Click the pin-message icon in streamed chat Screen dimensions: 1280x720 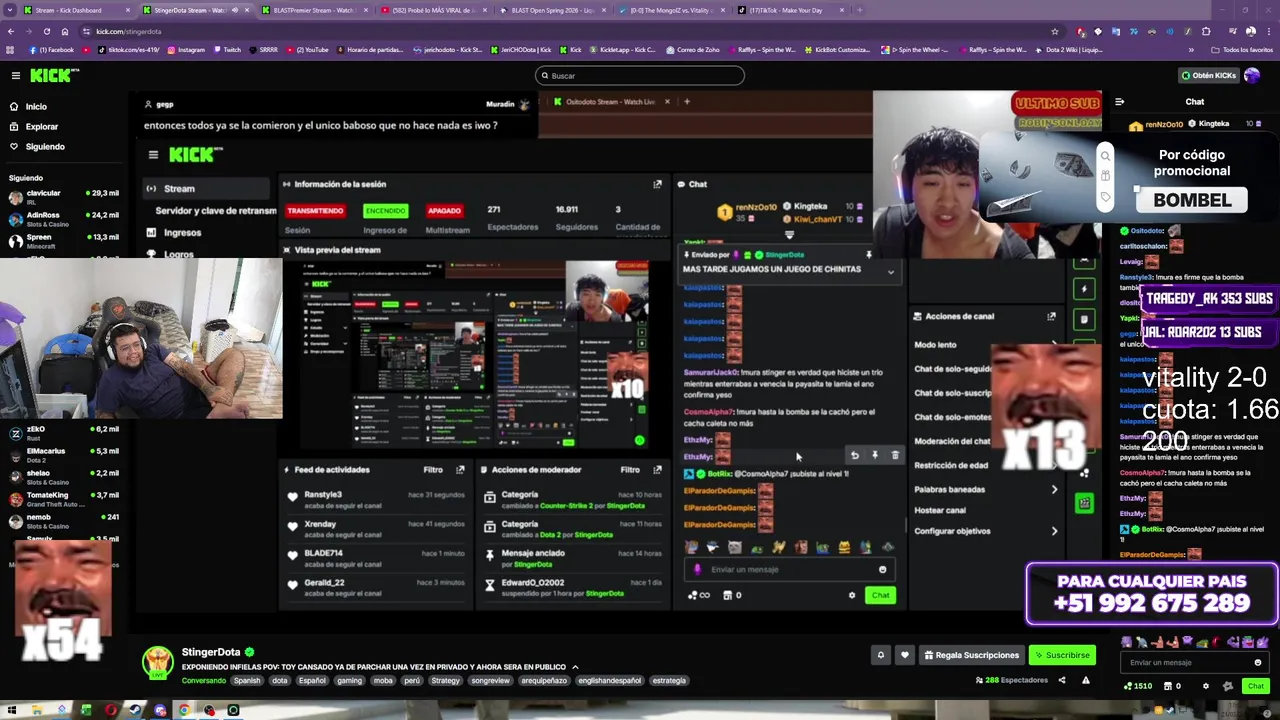click(x=875, y=456)
